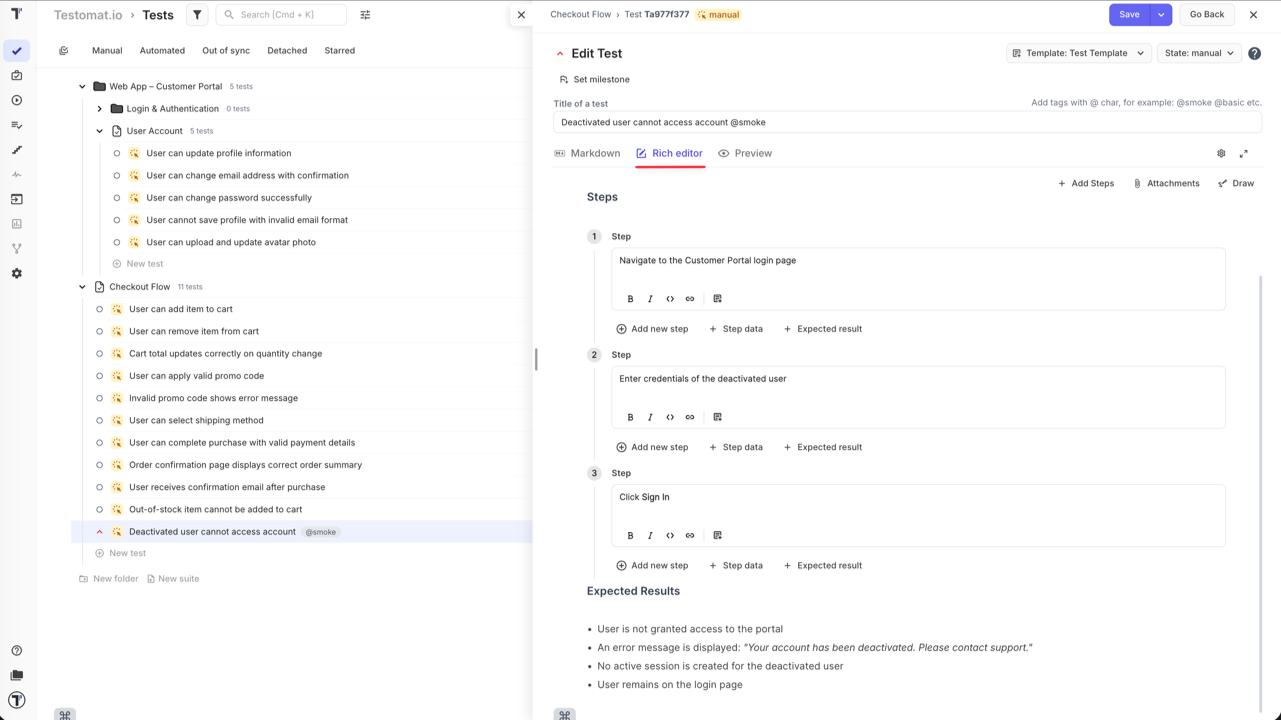Open the Runs play icon in left sidebar
1281x720 pixels.
coord(16,100)
